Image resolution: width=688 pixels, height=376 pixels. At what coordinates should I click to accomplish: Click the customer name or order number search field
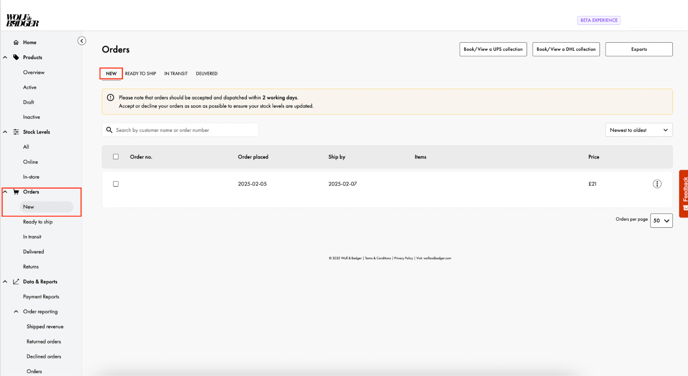180,130
